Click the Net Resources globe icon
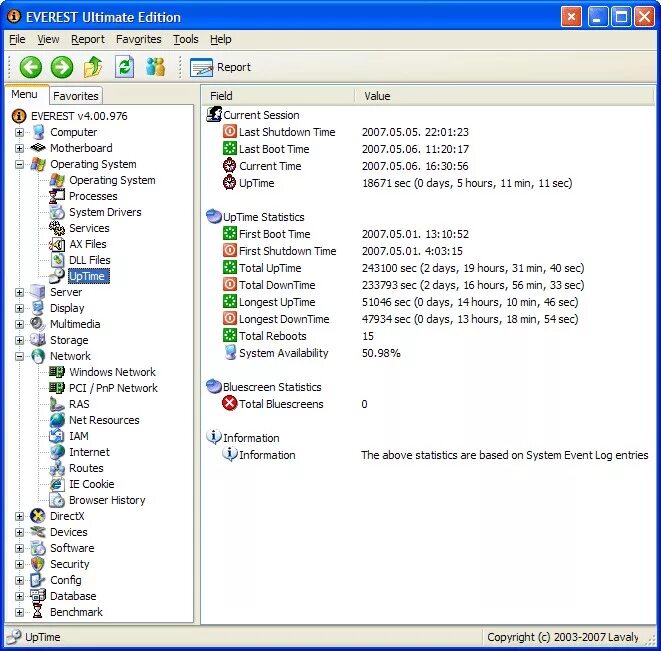This screenshot has height=651, width=661. point(57,420)
